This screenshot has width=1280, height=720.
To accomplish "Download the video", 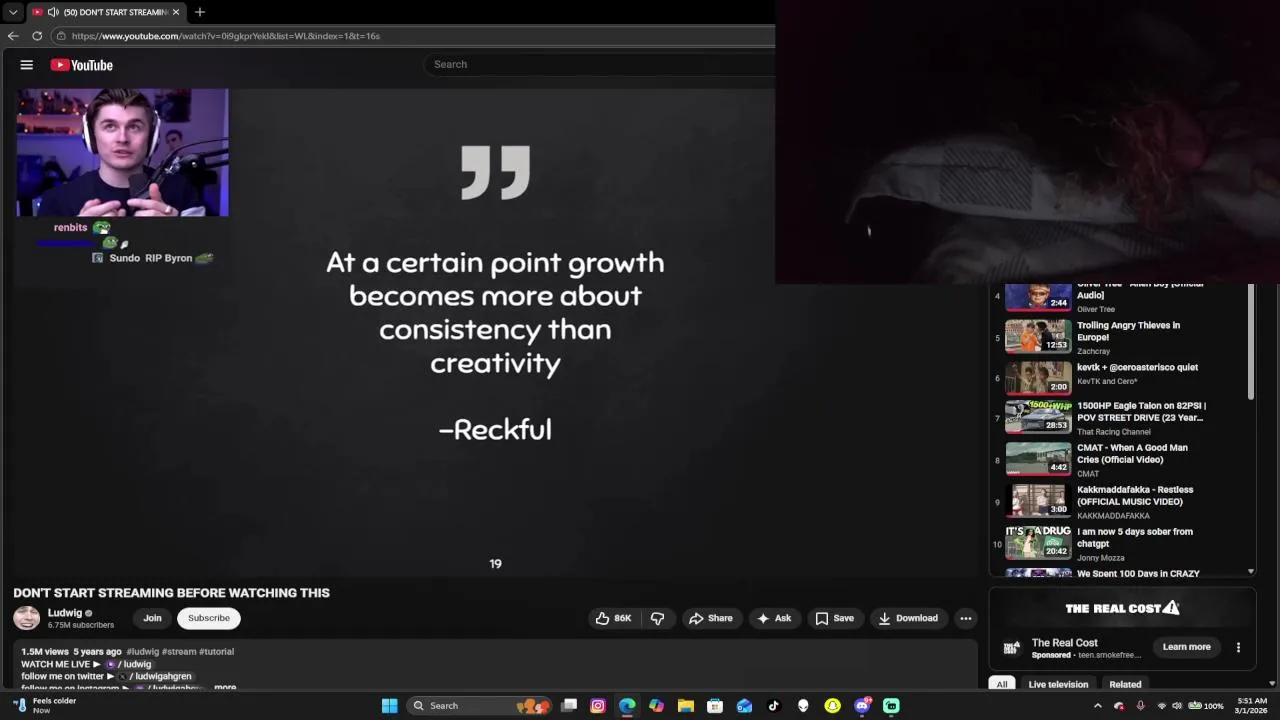I will click(x=908, y=618).
